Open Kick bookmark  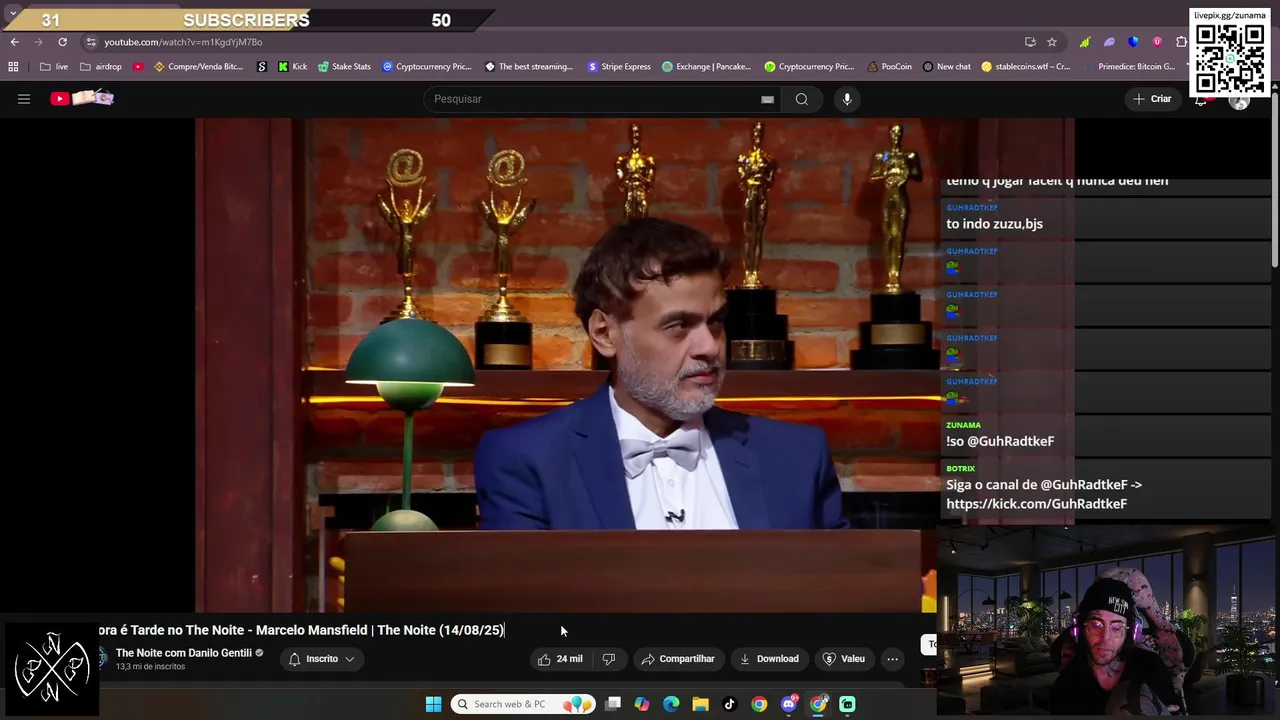coord(292,67)
